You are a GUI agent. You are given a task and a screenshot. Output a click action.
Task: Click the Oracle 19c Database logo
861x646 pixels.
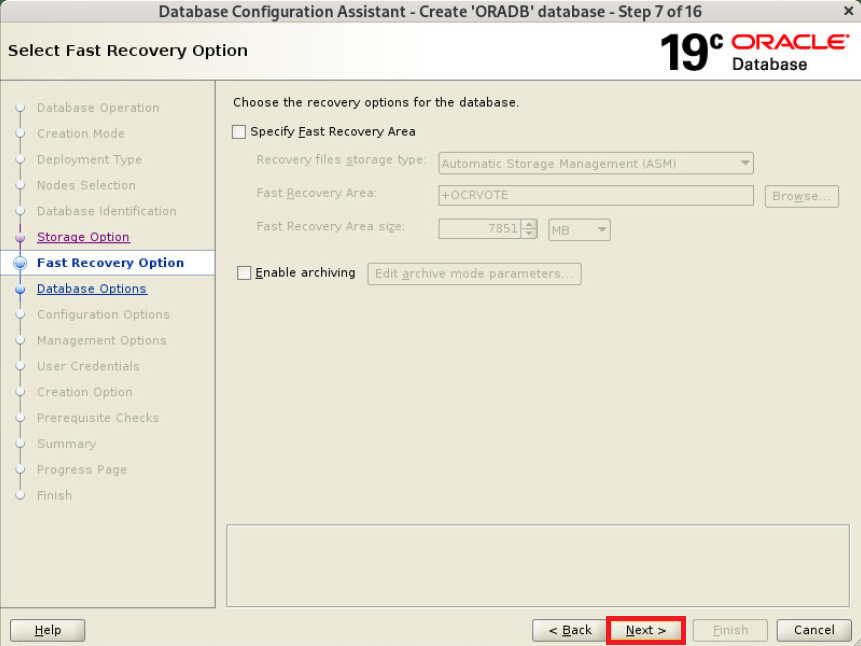pos(754,52)
